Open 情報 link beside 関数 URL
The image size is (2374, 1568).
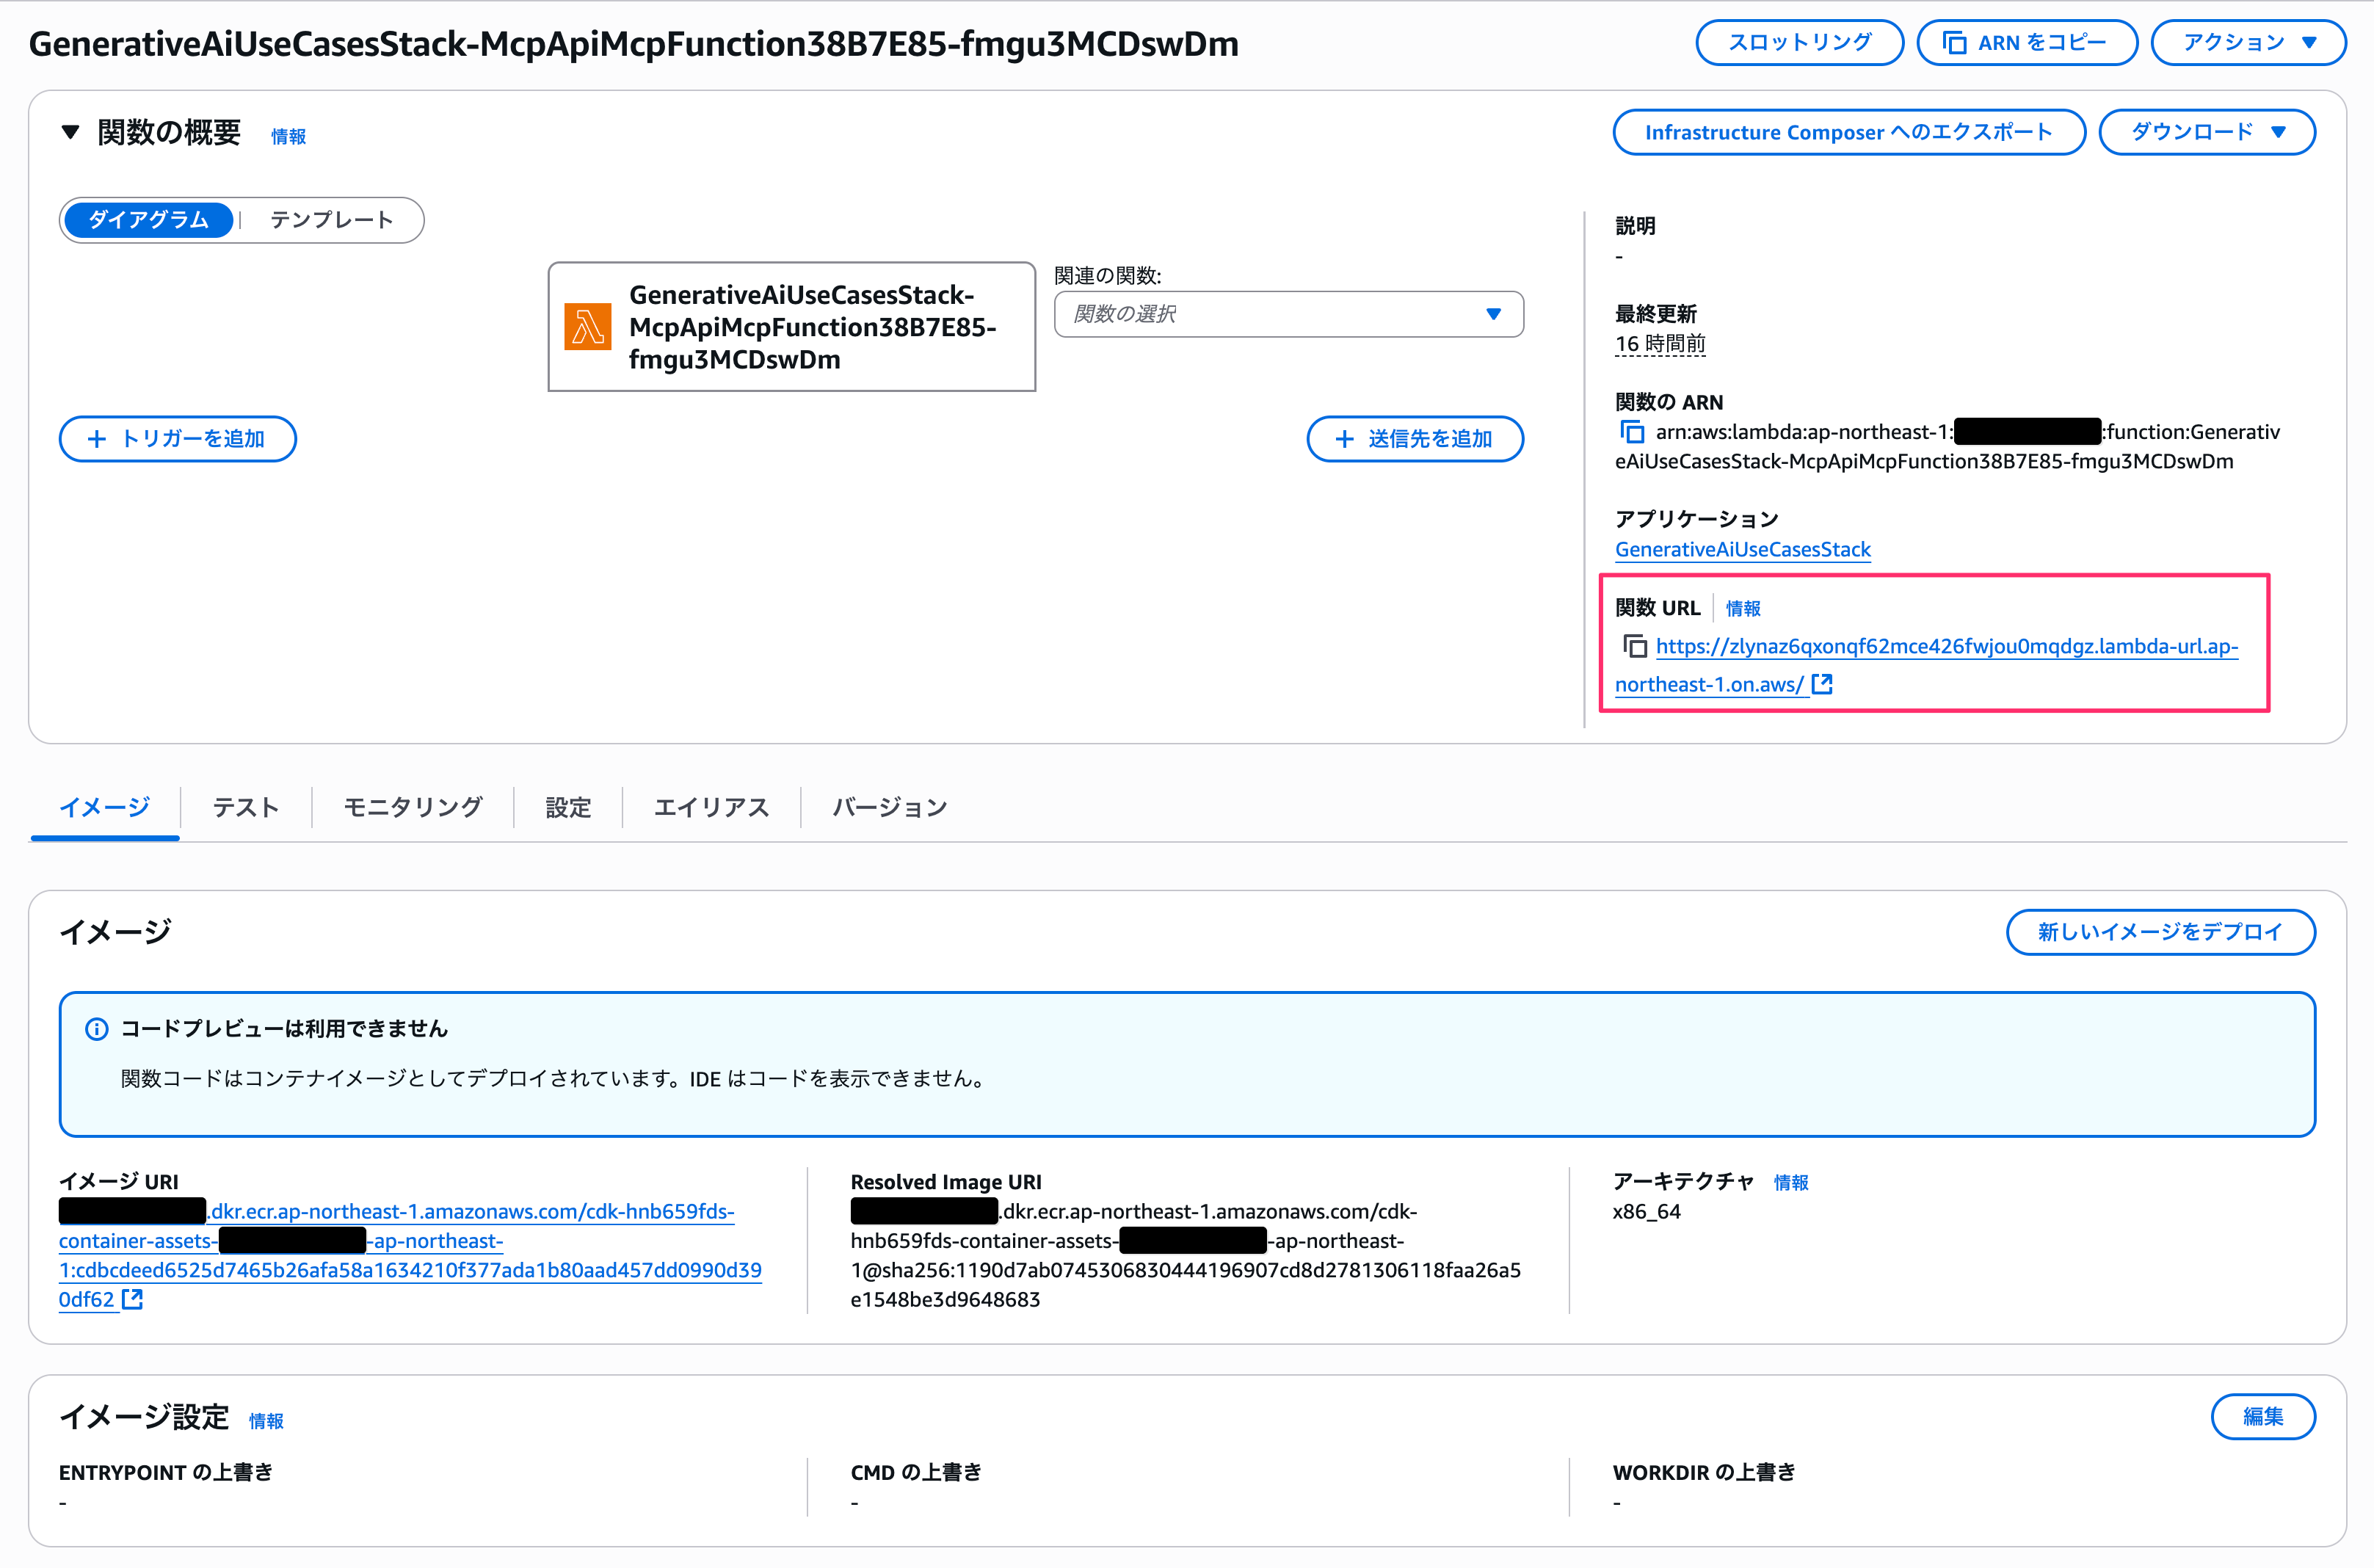click(1743, 608)
